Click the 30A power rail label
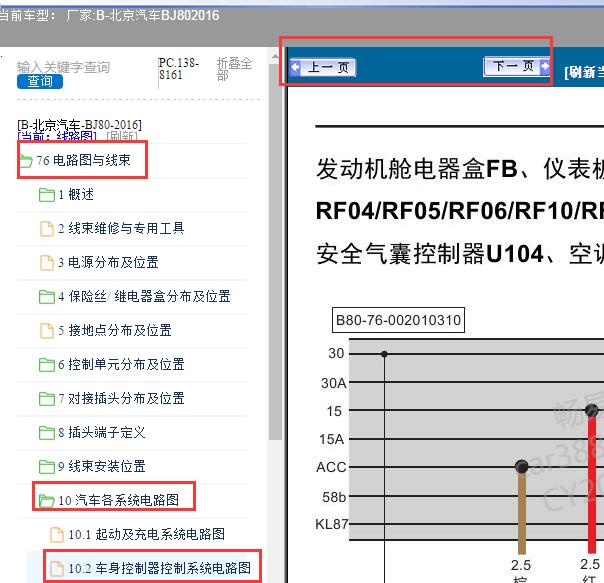The width and height of the screenshot is (604, 583). point(334,383)
